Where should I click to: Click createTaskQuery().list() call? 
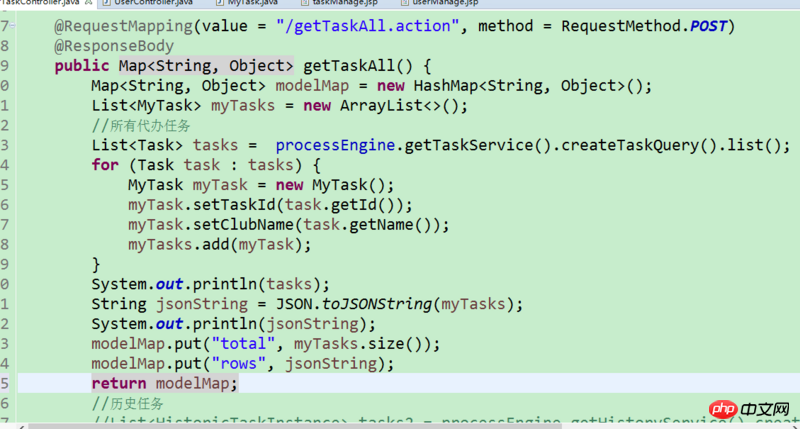tap(671, 145)
